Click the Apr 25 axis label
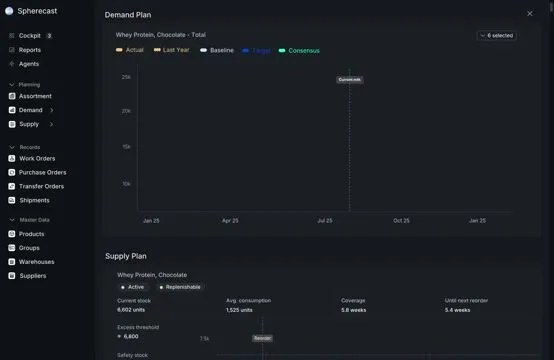This screenshot has width=554, height=360. (230, 221)
